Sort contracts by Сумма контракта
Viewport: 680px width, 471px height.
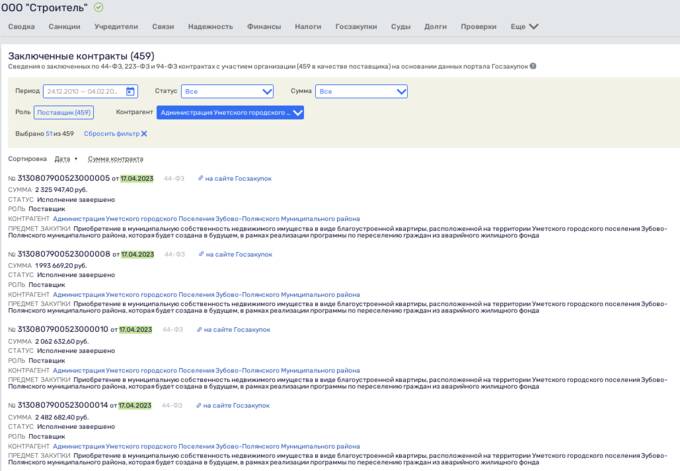point(115,159)
